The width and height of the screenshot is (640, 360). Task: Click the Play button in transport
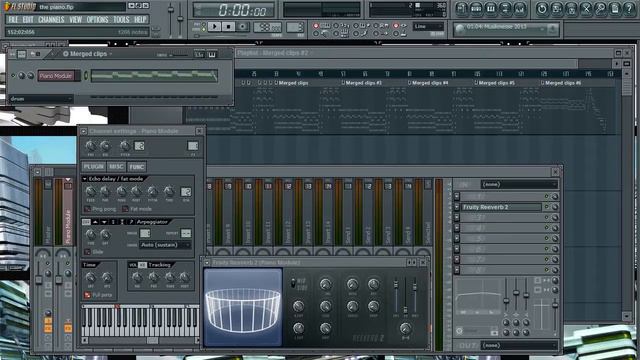point(214,27)
